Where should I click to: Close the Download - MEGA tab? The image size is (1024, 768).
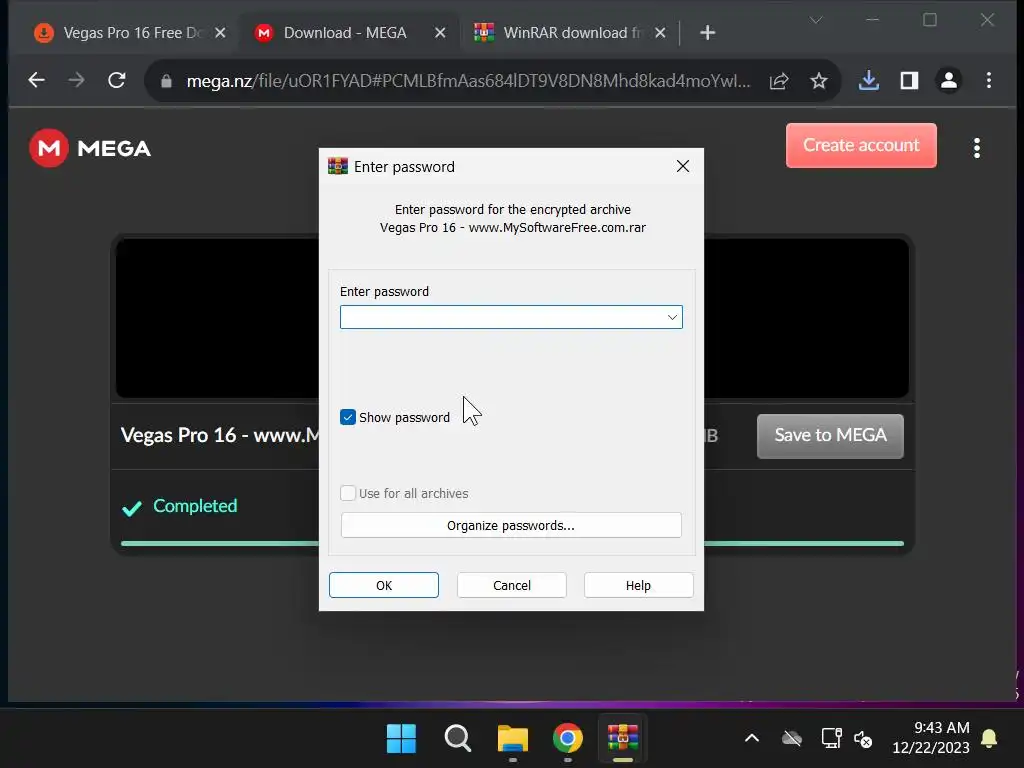(440, 33)
